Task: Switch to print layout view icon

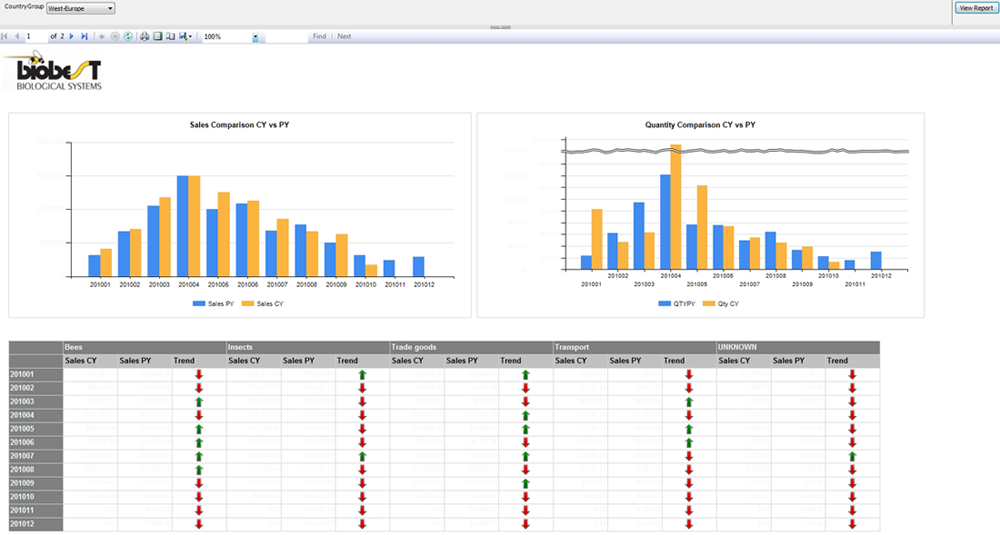Action: (158, 36)
